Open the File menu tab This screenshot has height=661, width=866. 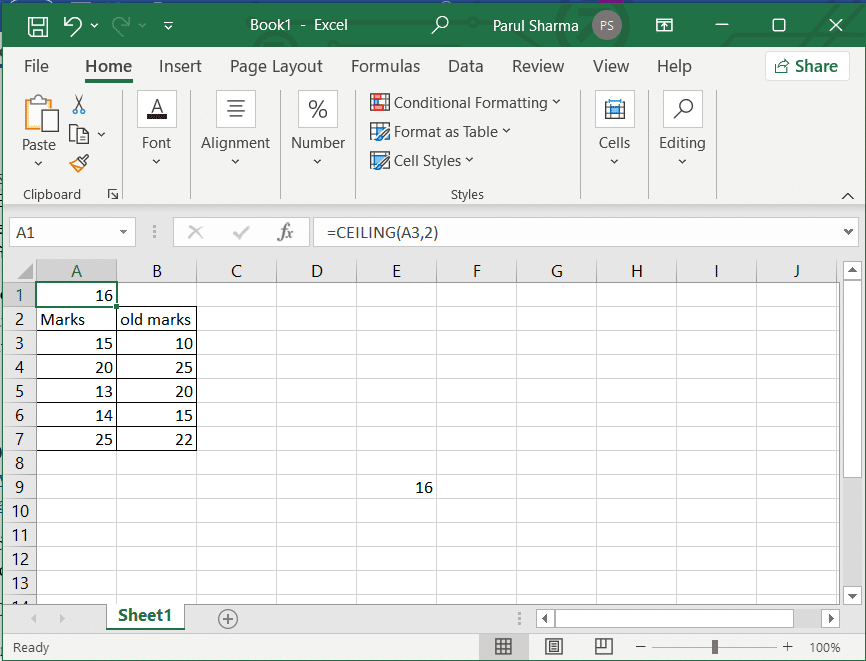pos(36,66)
